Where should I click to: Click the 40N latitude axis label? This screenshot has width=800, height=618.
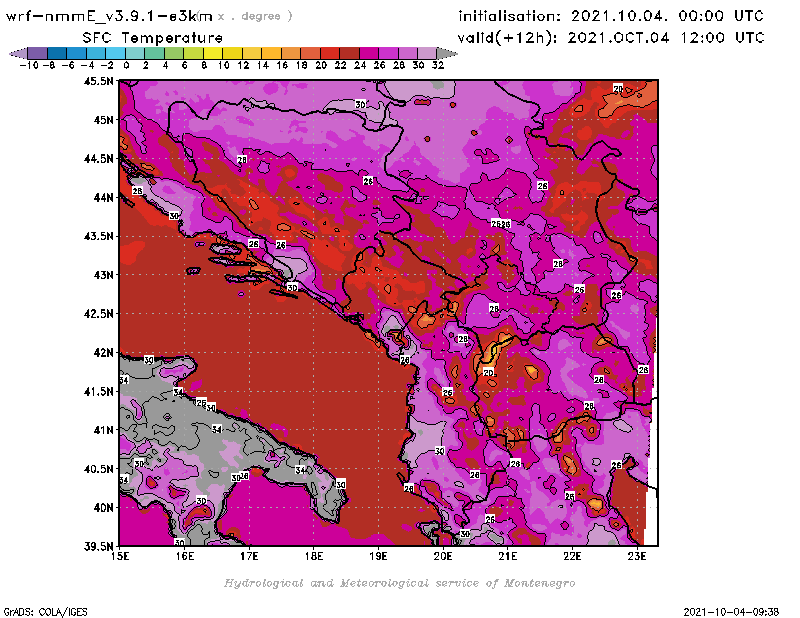tap(103, 508)
